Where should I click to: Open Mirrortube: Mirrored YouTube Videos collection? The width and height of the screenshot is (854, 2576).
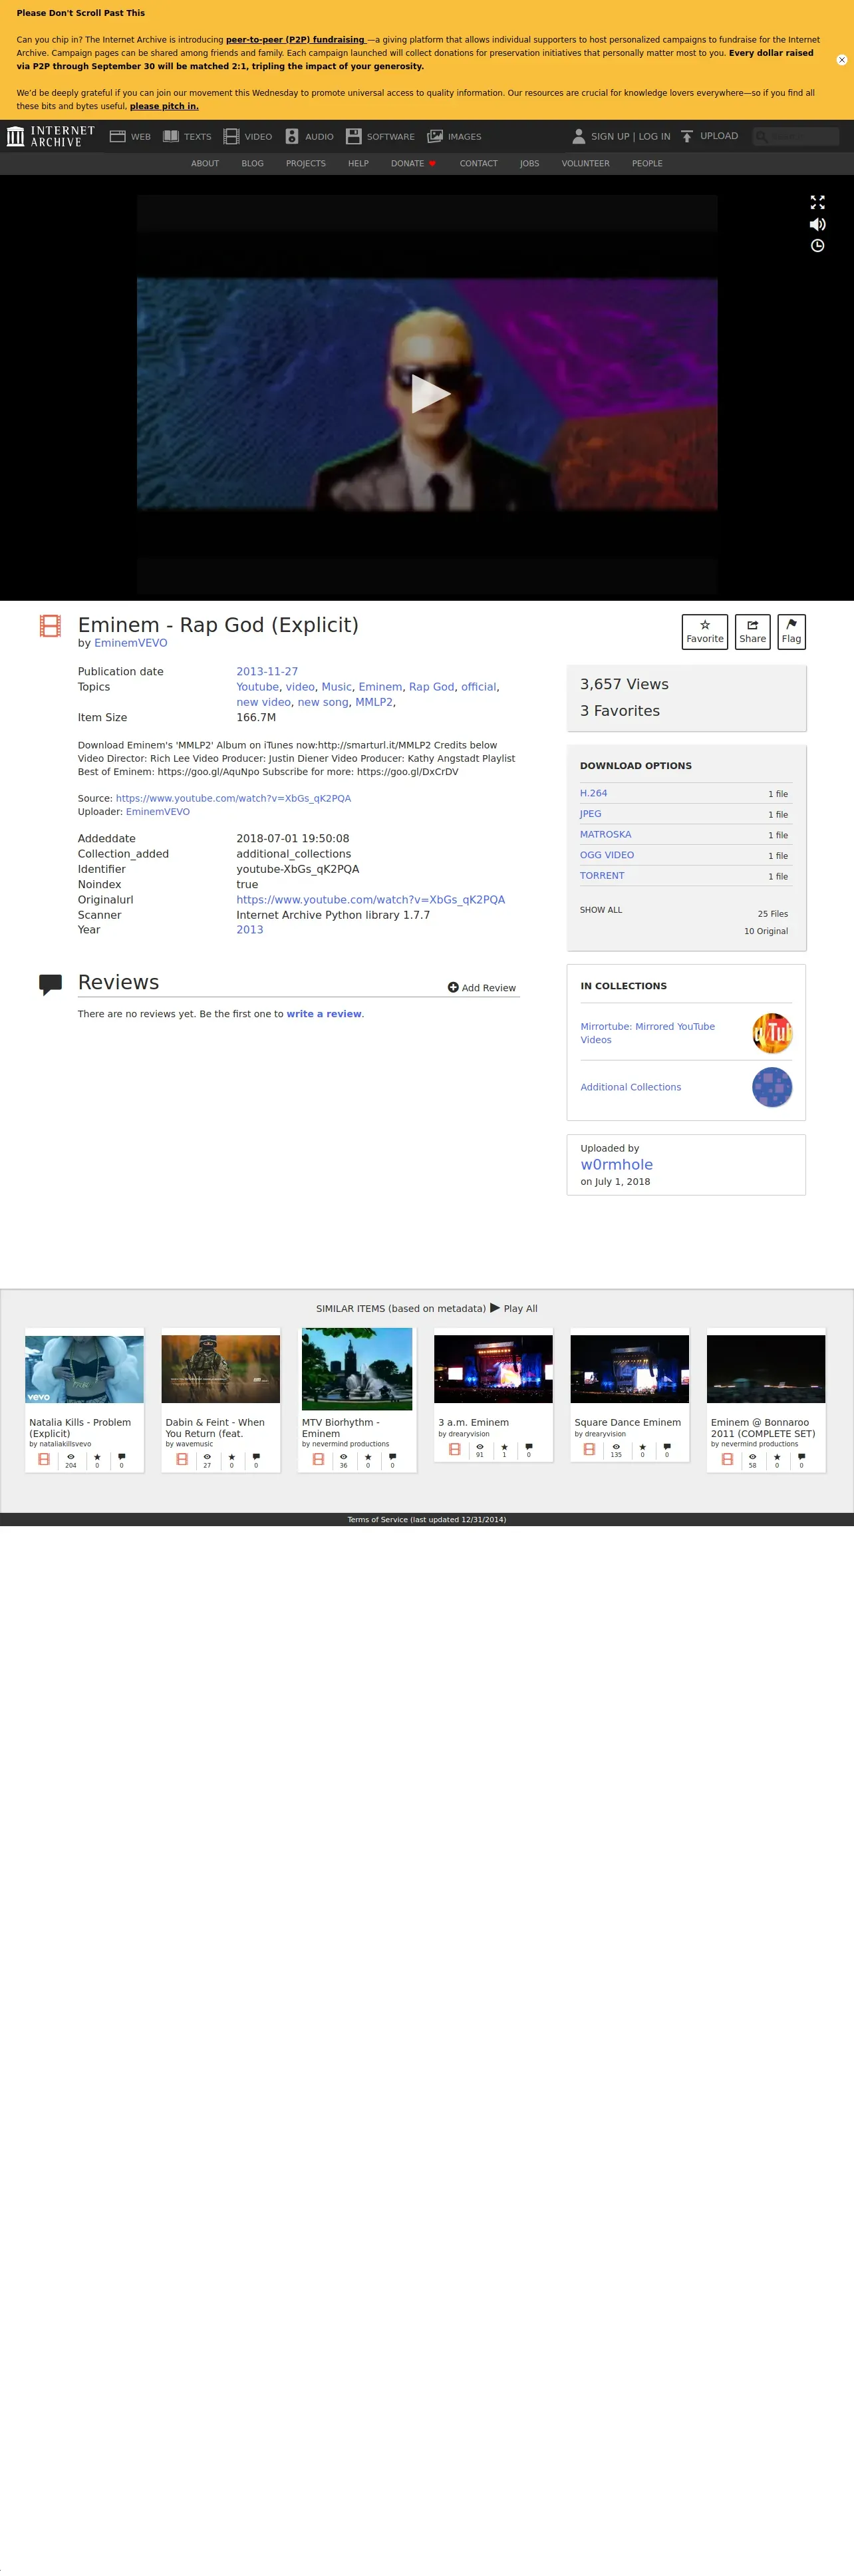tap(648, 1033)
